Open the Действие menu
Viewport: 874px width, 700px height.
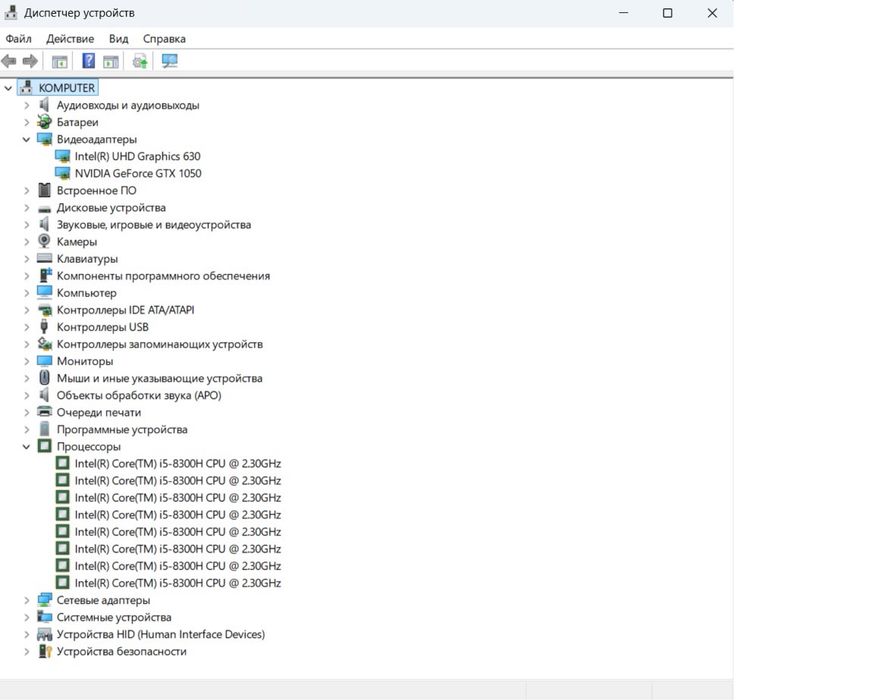click(70, 38)
